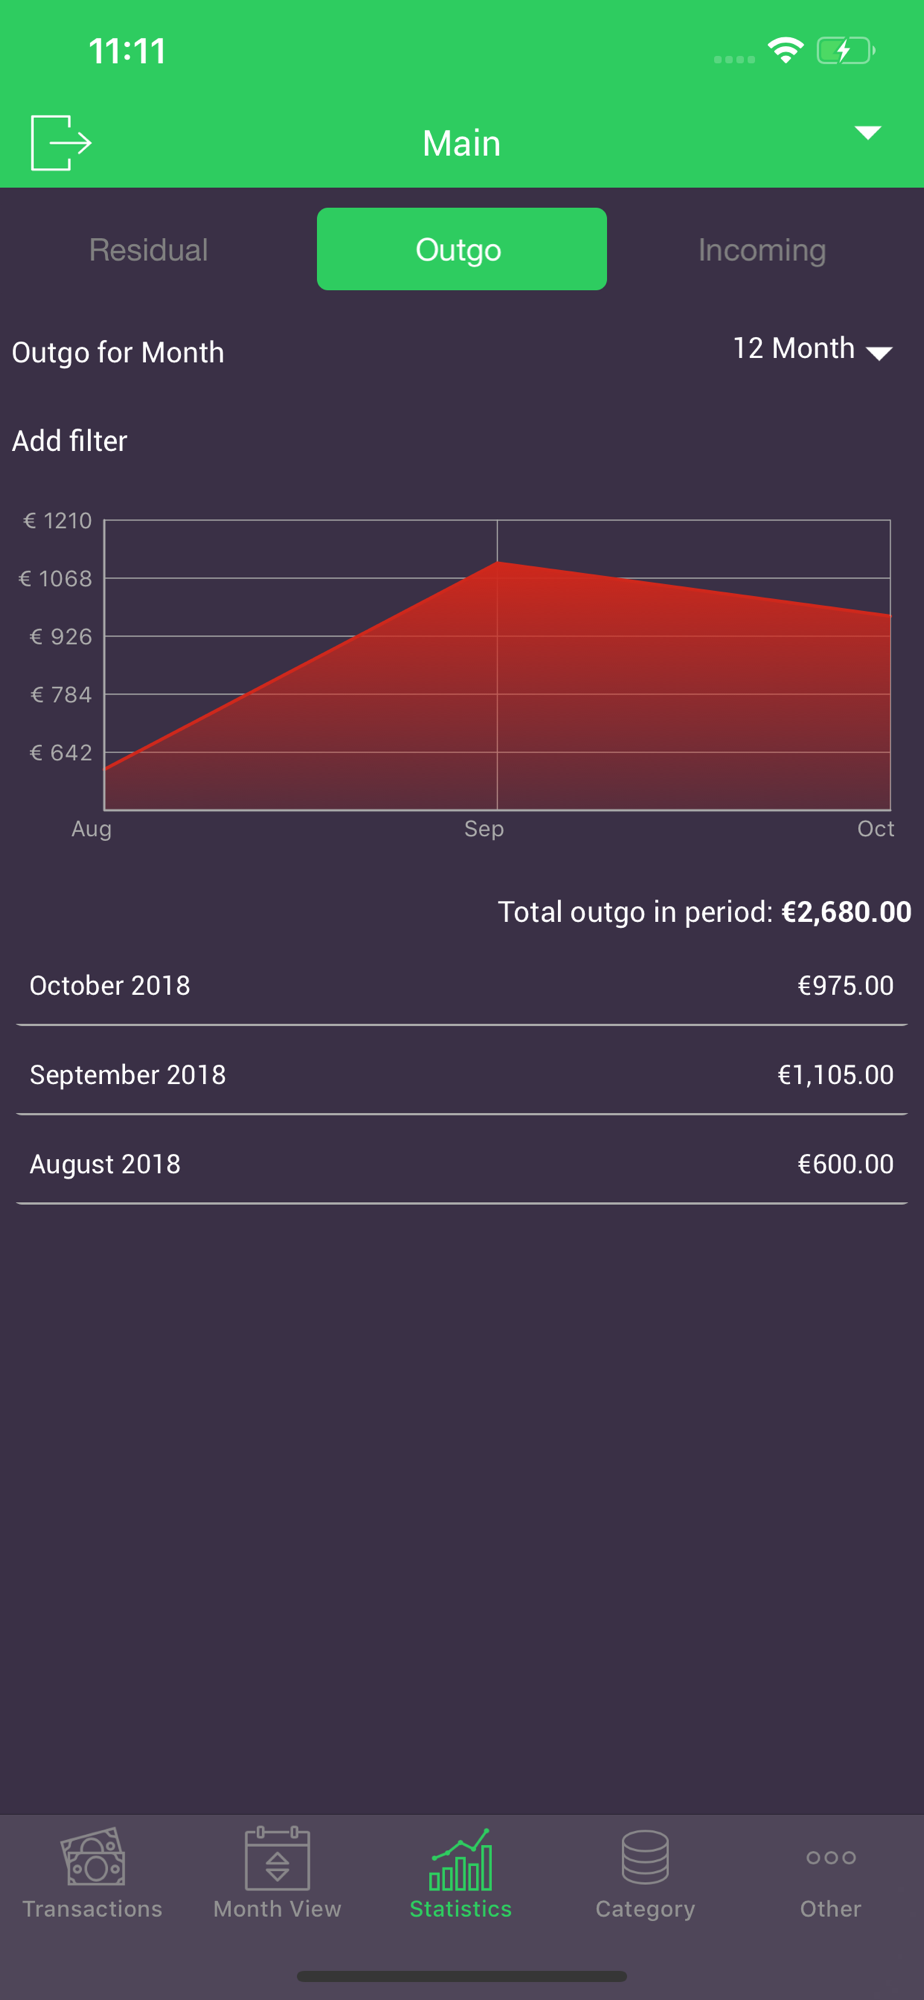The width and height of the screenshot is (924, 2000).
Task: Open the September 2018 outgo row
Action: point(461,1075)
